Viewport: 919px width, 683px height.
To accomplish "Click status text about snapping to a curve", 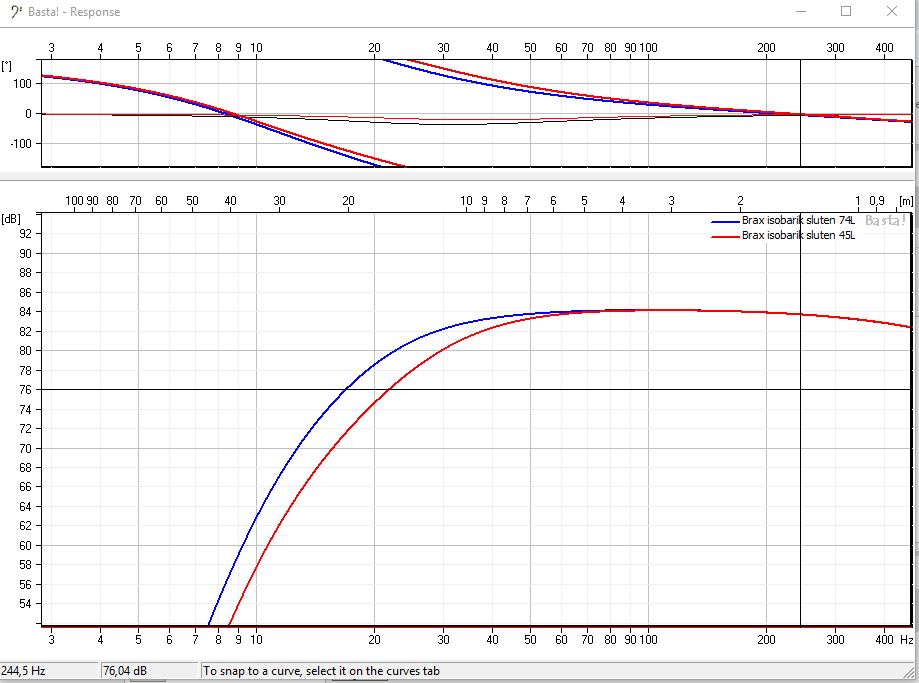I will point(321,671).
